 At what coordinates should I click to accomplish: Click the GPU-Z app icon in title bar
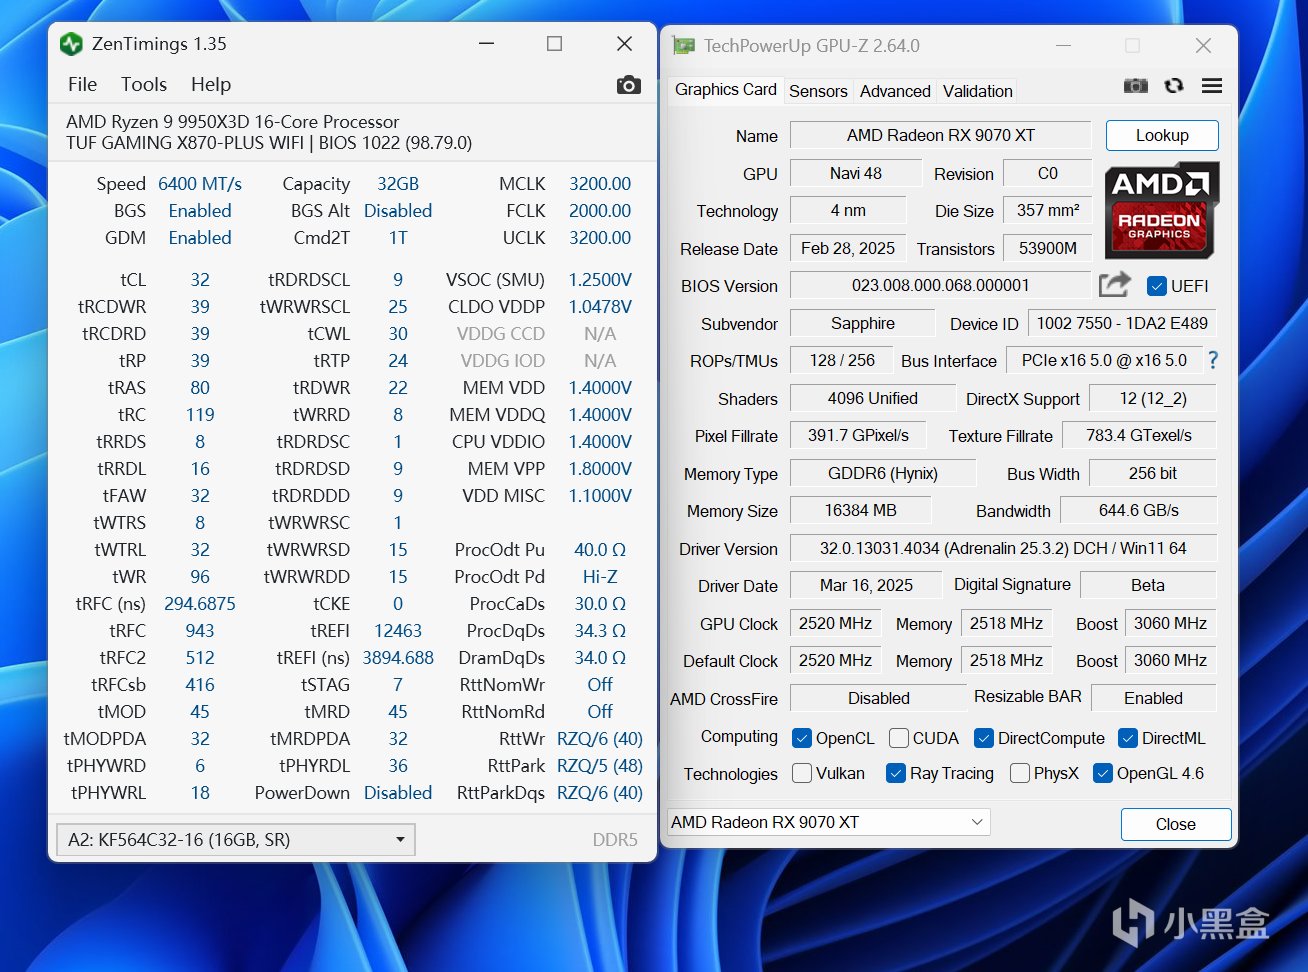click(x=684, y=46)
